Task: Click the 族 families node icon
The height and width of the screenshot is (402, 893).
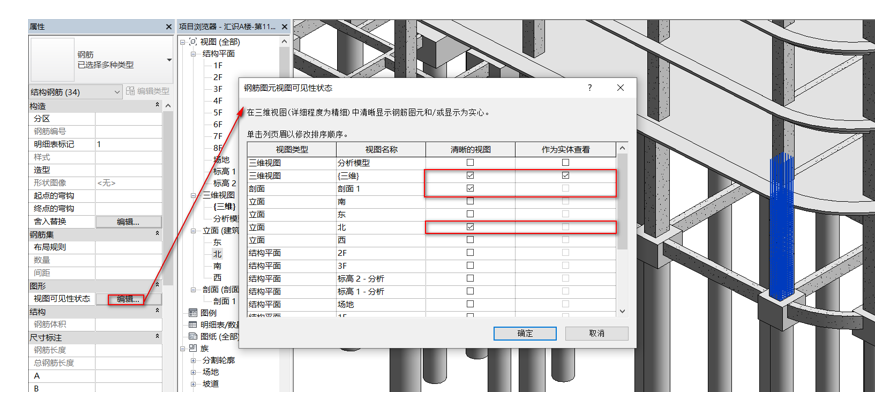Action: (194, 349)
